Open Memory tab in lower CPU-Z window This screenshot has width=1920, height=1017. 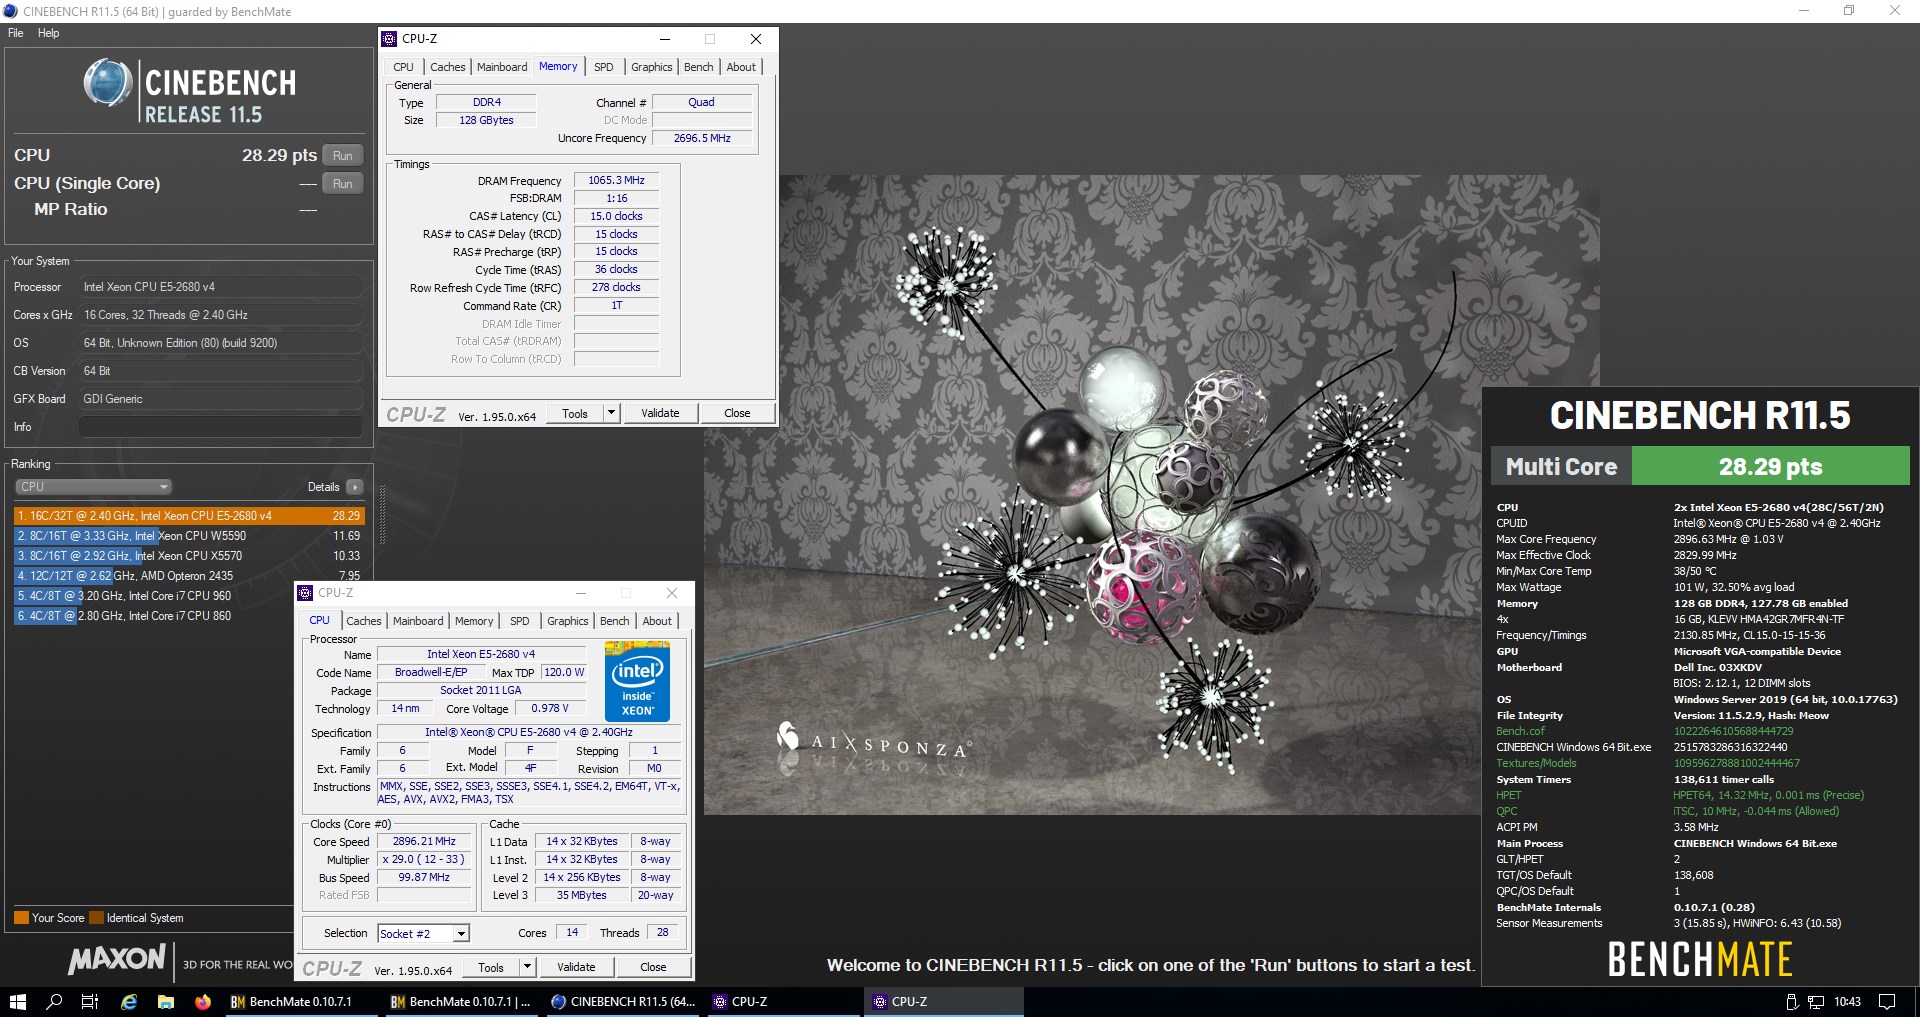tap(474, 621)
